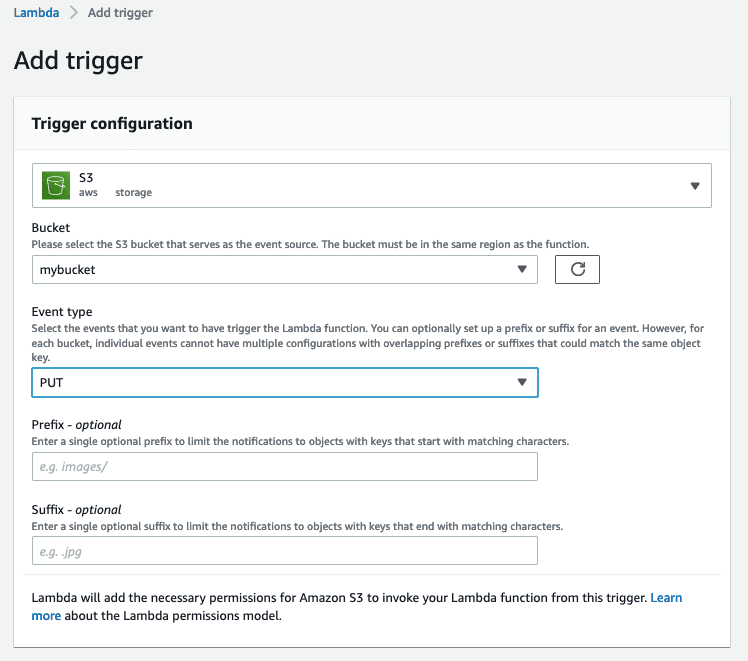
Task: Go to Lambda via the breadcrumb
Action: pos(35,14)
